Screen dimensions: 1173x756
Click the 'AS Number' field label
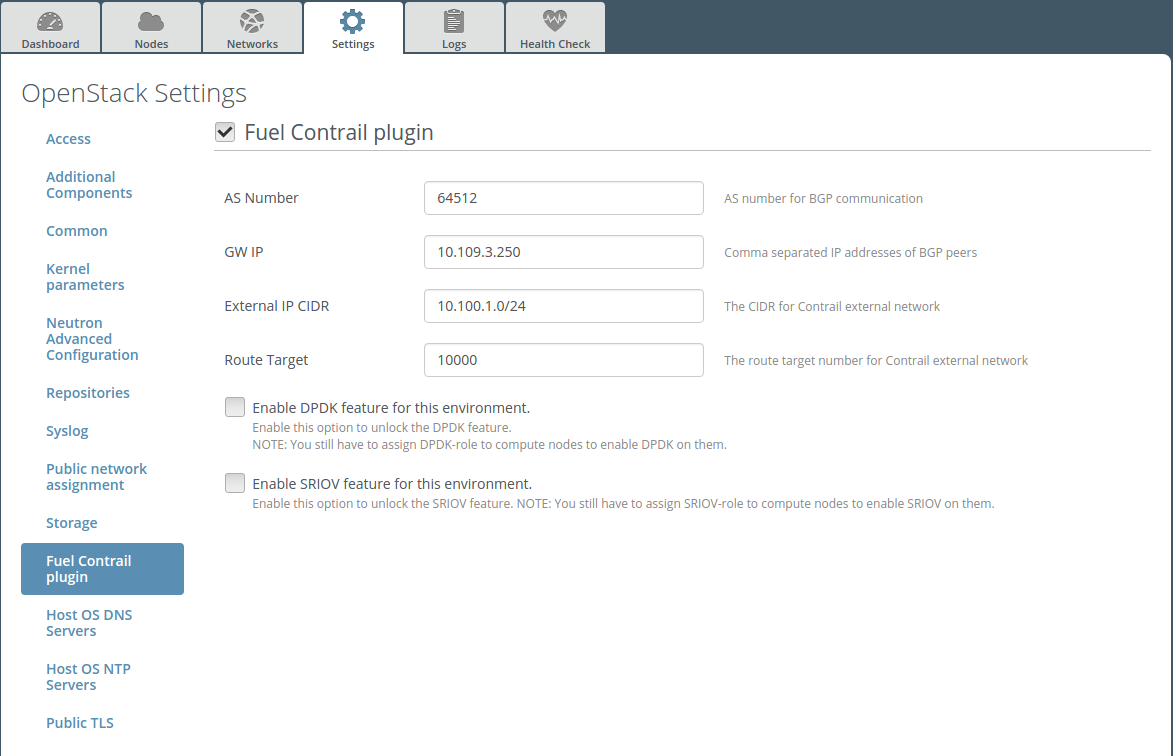pyautogui.click(x=261, y=198)
